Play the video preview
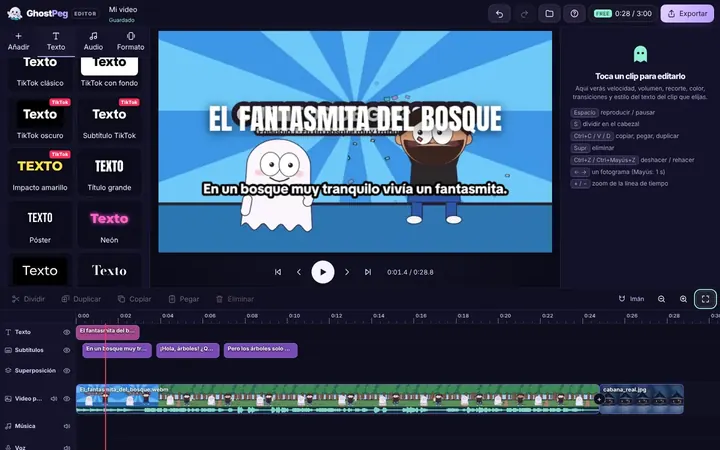This screenshot has height=450, width=720. [x=323, y=272]
